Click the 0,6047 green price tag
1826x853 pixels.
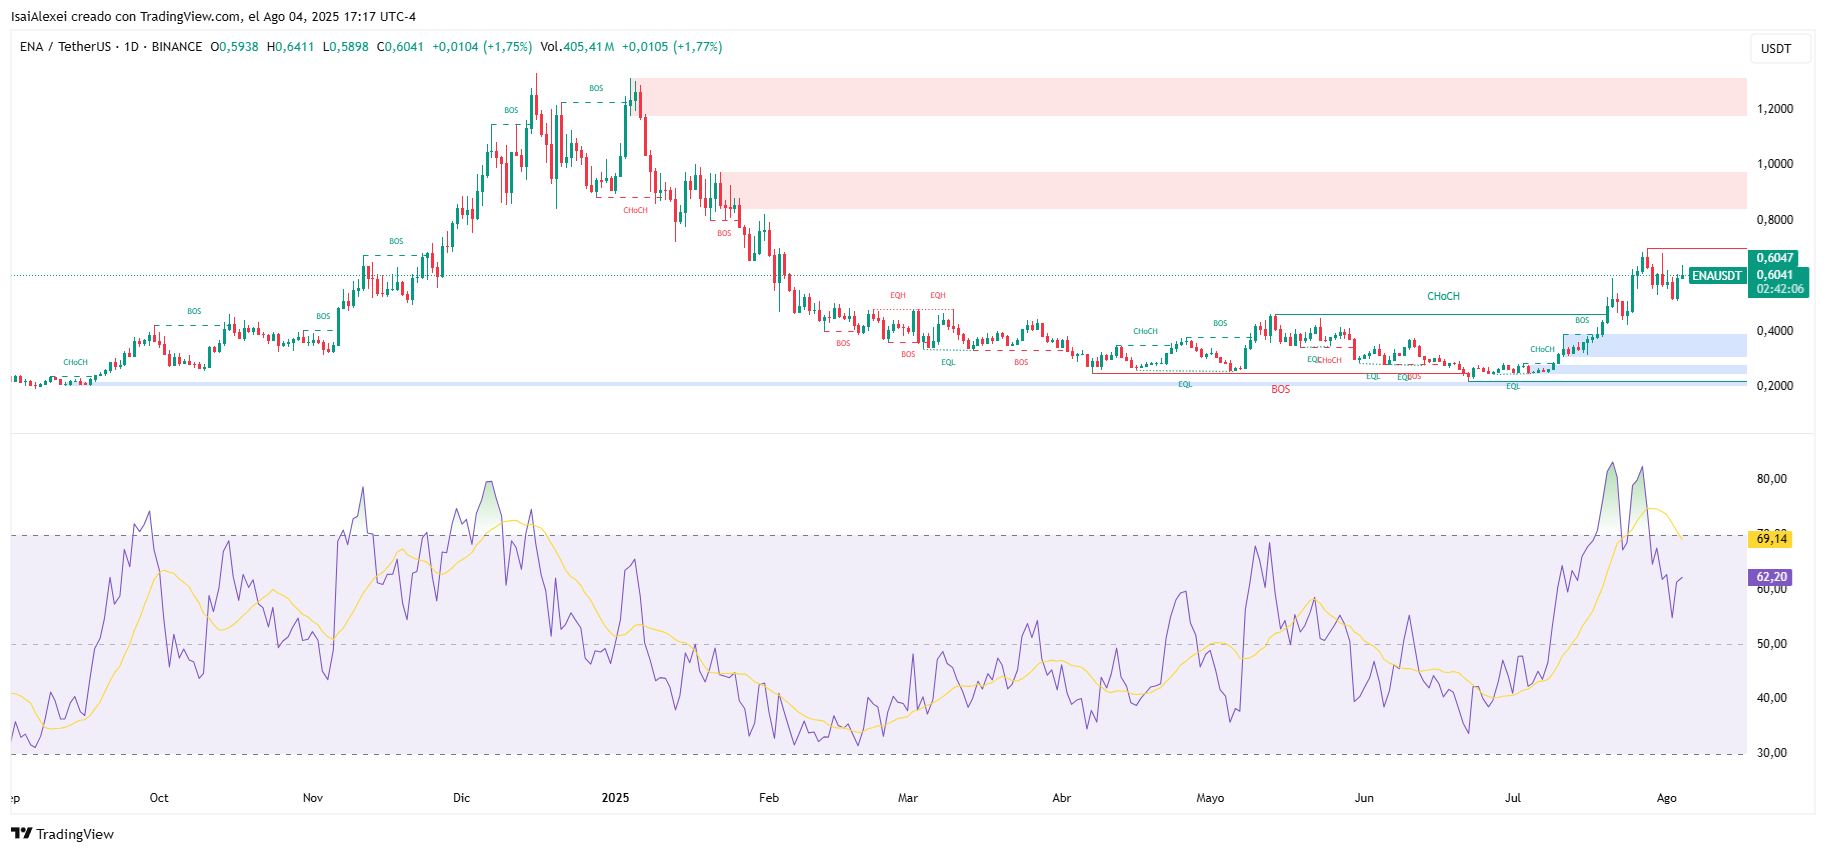[x=1775, y=258]
